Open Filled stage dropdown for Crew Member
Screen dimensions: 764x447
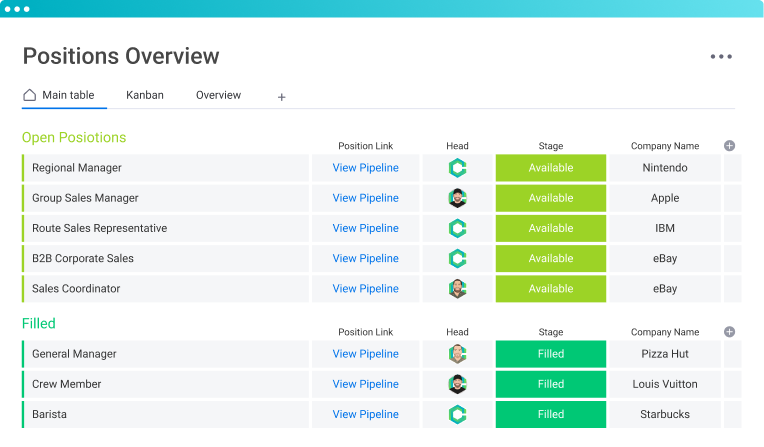(550, 384)
